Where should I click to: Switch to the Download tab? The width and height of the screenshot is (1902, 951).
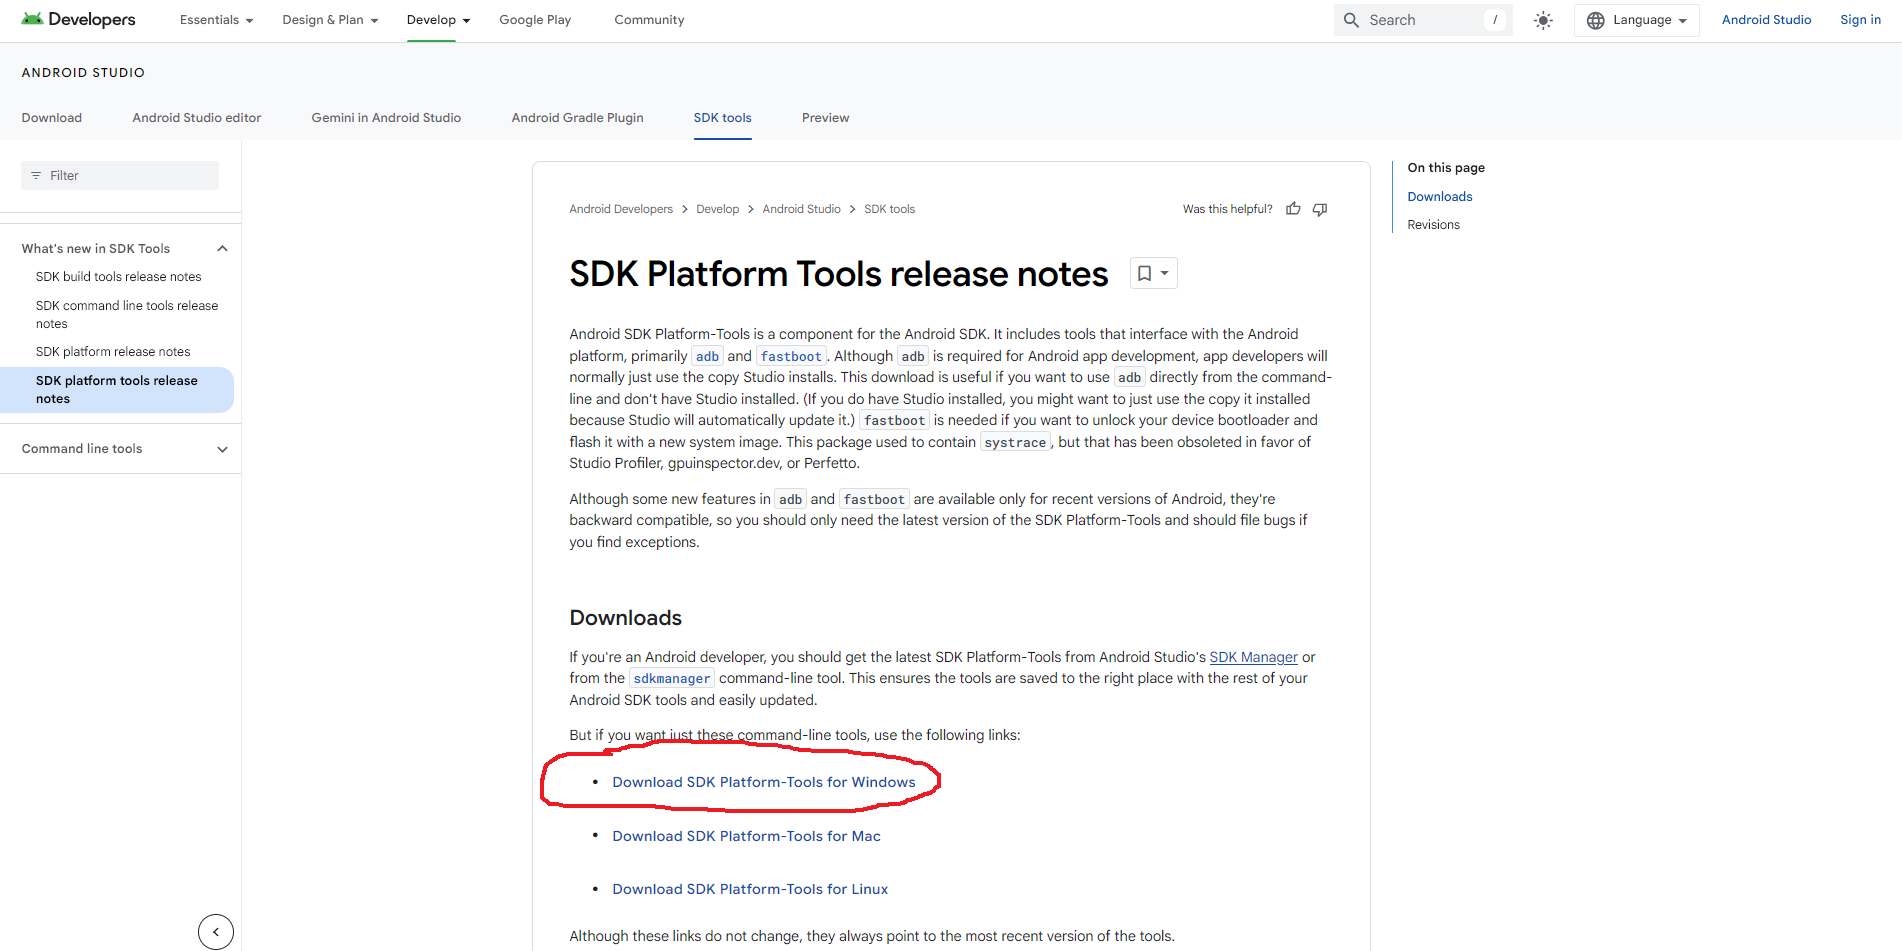click(x=52, y=118)
